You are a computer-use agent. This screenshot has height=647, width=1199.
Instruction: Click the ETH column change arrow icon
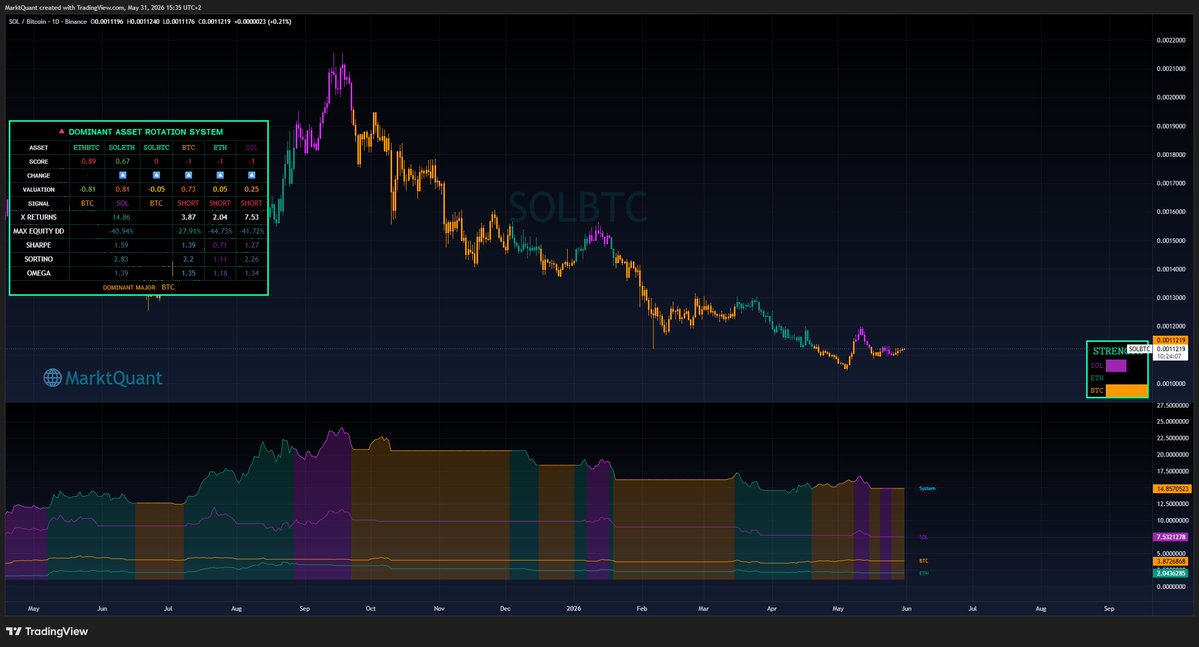tap(220, 175)
